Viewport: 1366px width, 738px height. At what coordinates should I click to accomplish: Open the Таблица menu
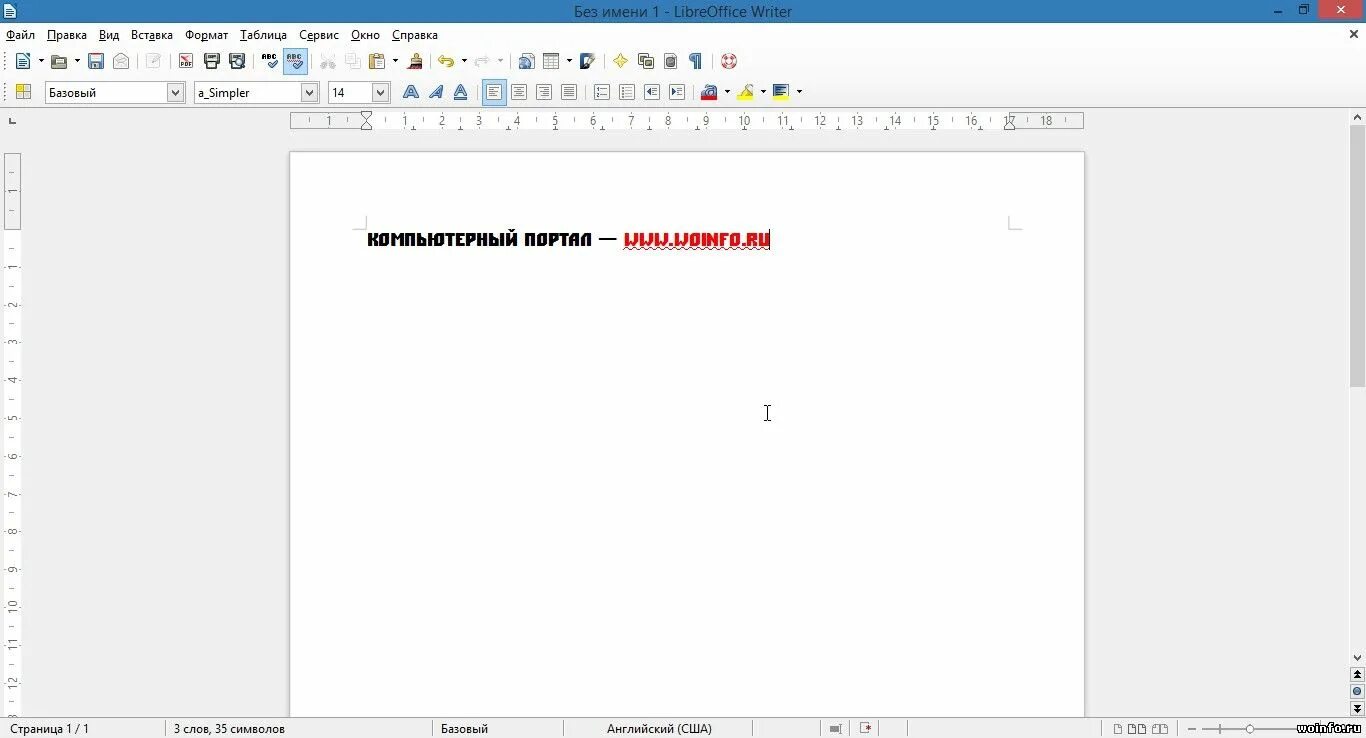[264, 34]
